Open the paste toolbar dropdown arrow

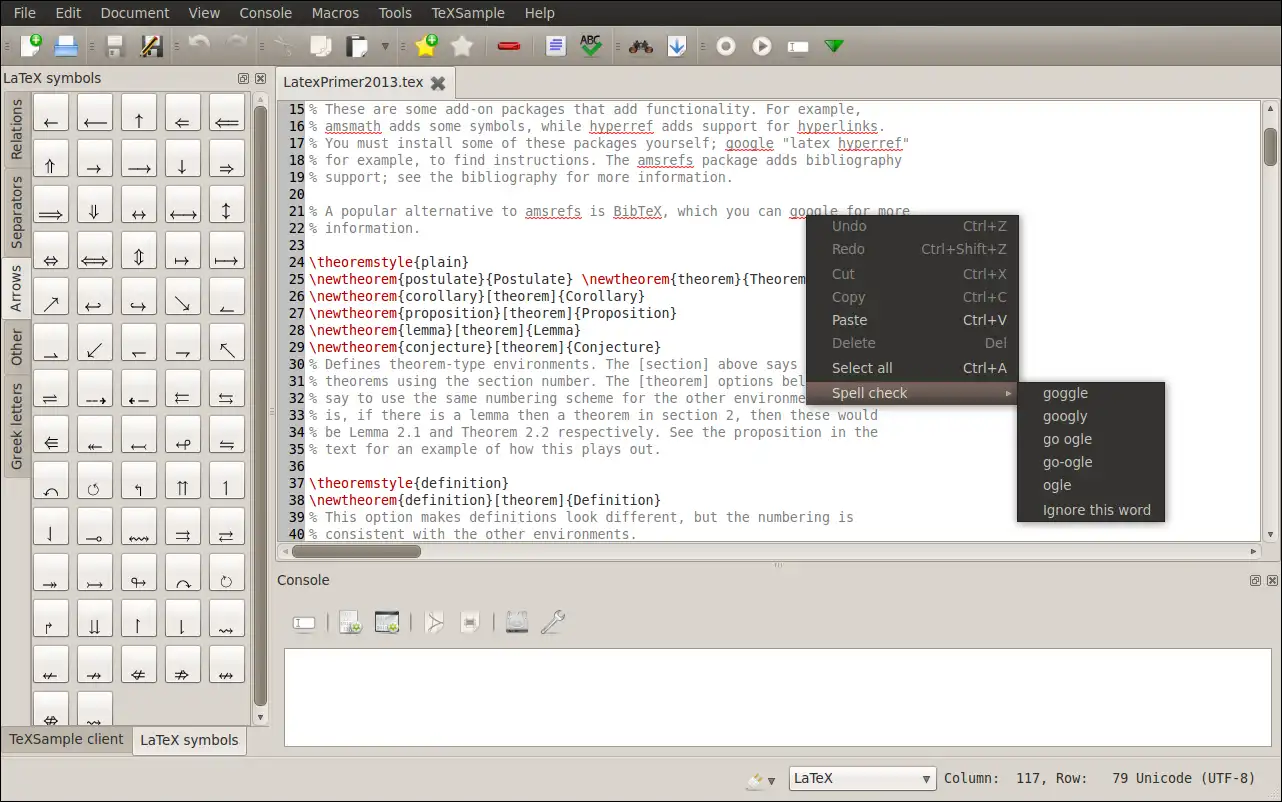[x=385, y=46]
